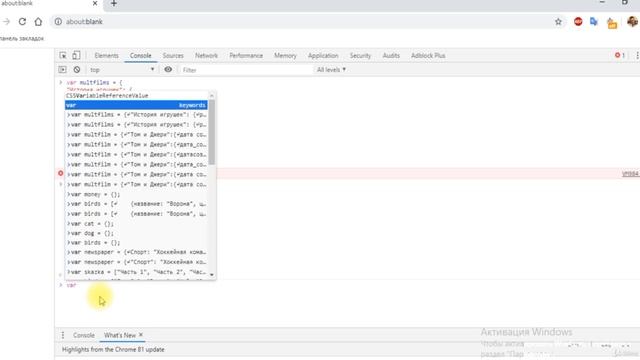Open the browser profile avatar
The height and width of the screenshot is (360, 640).
pos(632,22)
